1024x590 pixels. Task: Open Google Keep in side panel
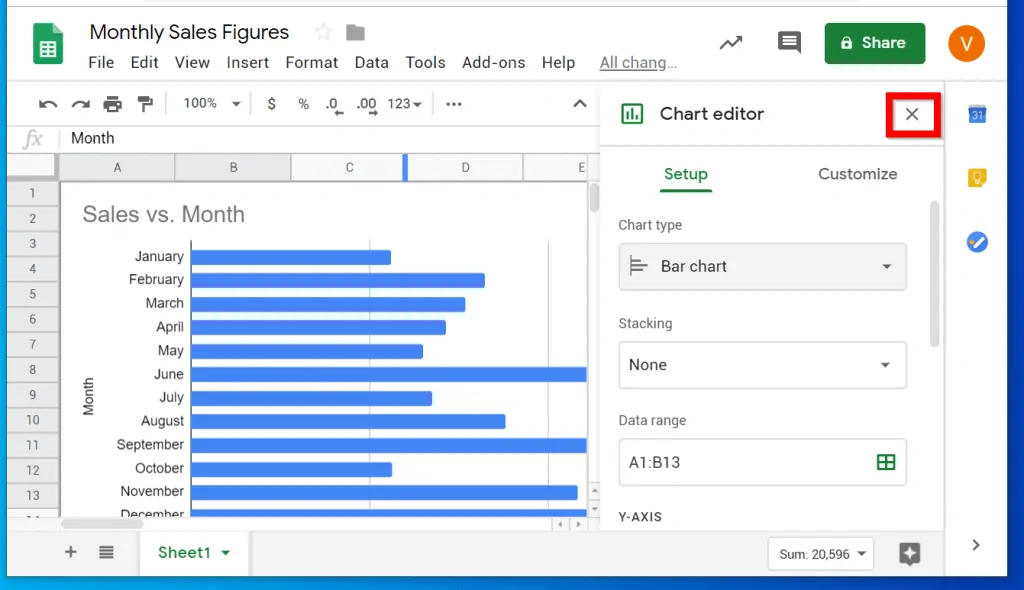tap(977, 178)
